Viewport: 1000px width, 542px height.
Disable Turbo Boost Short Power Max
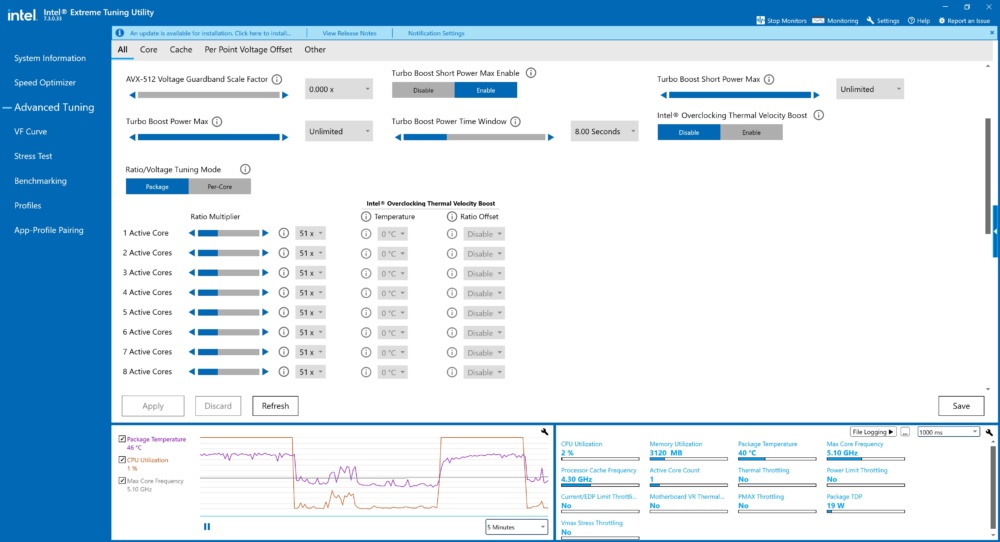[x=423, y=91]
